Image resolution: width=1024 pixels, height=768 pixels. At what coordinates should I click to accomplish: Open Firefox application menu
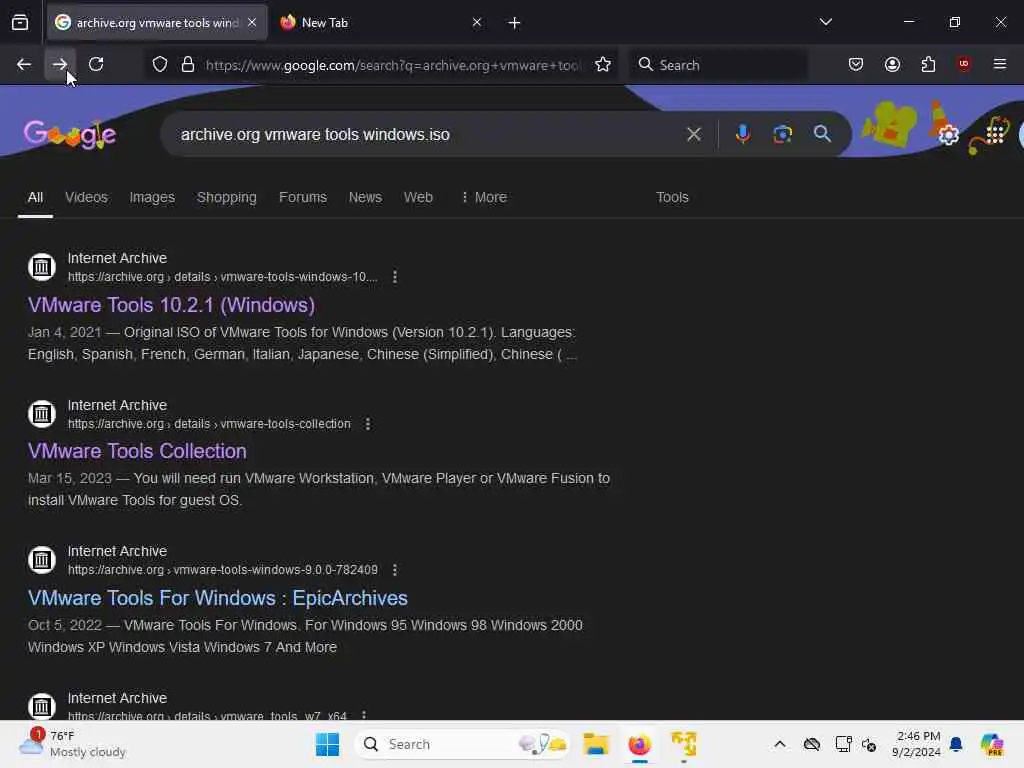999,64
